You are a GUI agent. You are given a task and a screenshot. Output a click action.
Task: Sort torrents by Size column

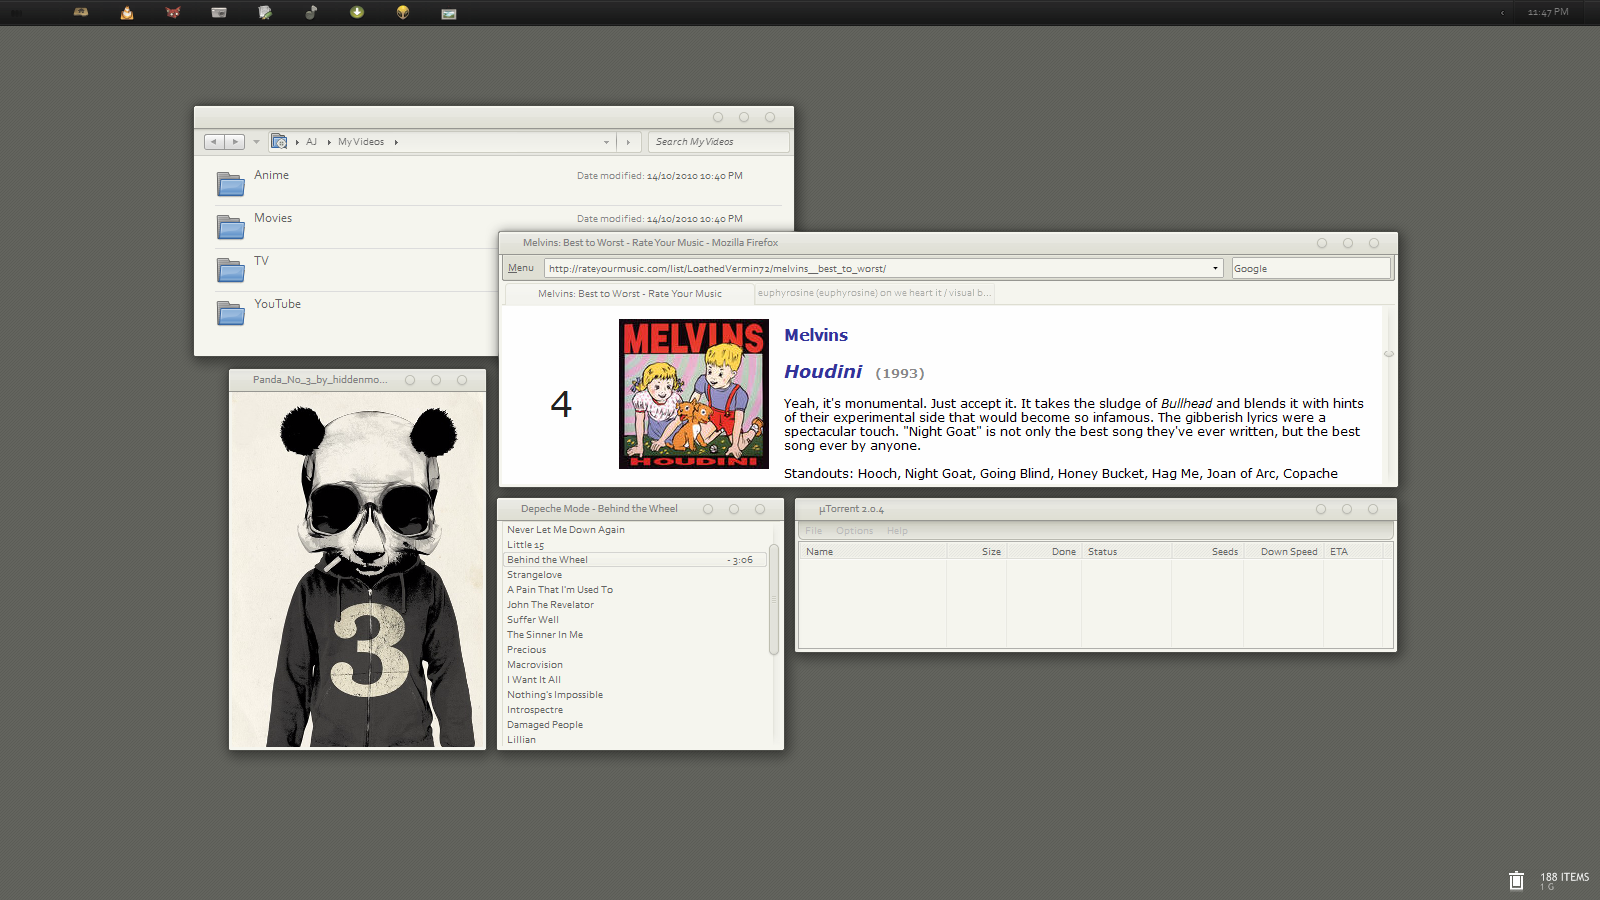coord(976,552)
